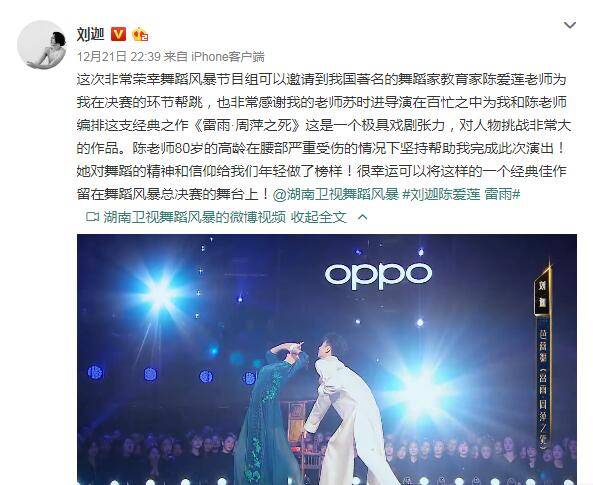This screenshot has width=593, height=485.
Task: Click the membership crown icon
Action: pos(140,35)
